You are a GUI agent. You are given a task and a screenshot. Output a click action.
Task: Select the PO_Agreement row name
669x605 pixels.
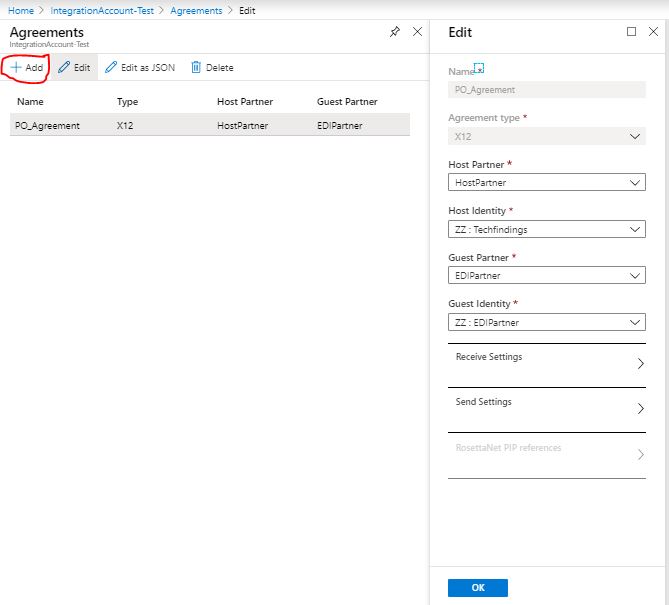(47, 126)
